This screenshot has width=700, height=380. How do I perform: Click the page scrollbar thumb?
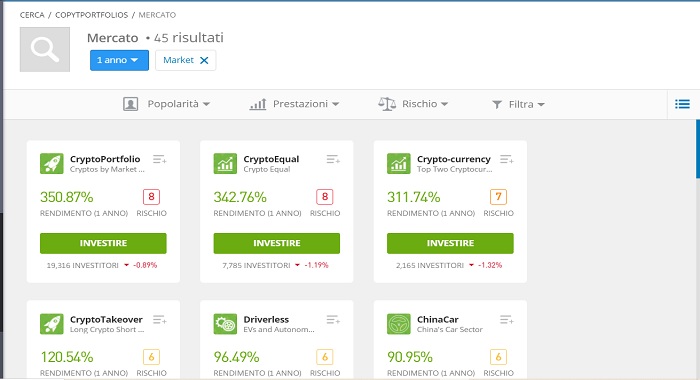tap(698, 149)
